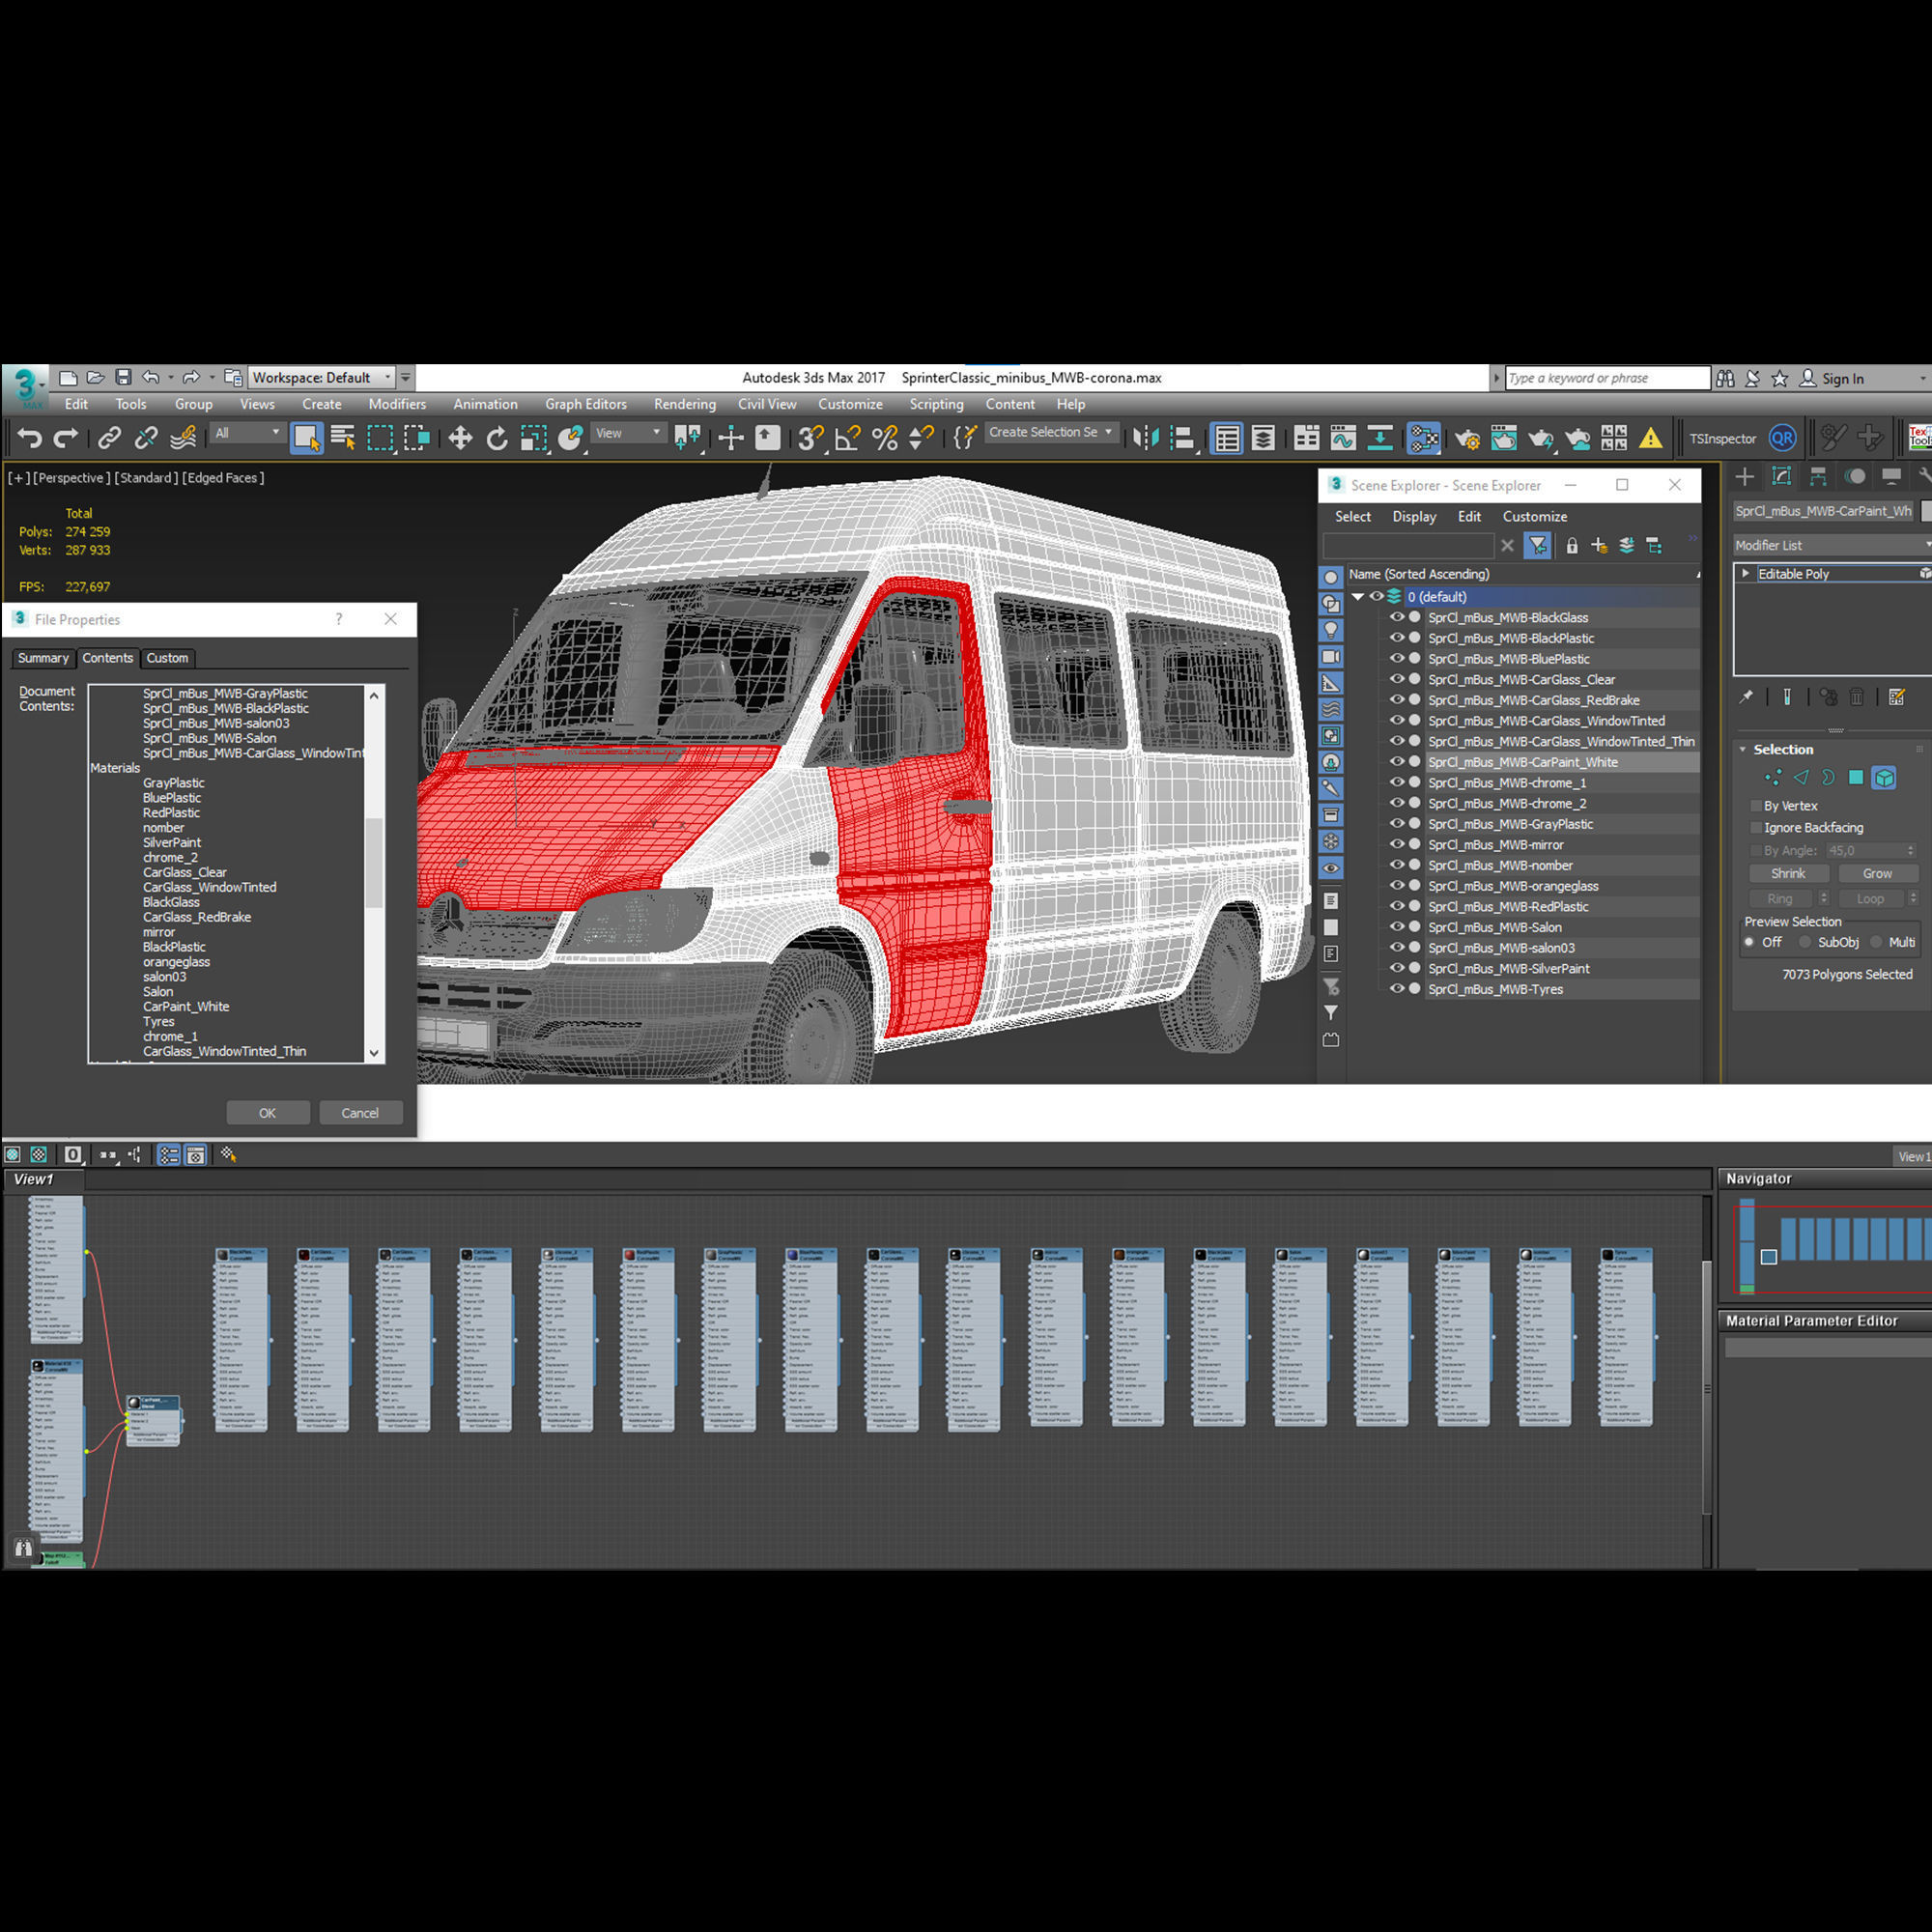Viewport: 1932px width, 1932px height.
Task: Click the yellow warning triangle icon
Action: 1651,438
